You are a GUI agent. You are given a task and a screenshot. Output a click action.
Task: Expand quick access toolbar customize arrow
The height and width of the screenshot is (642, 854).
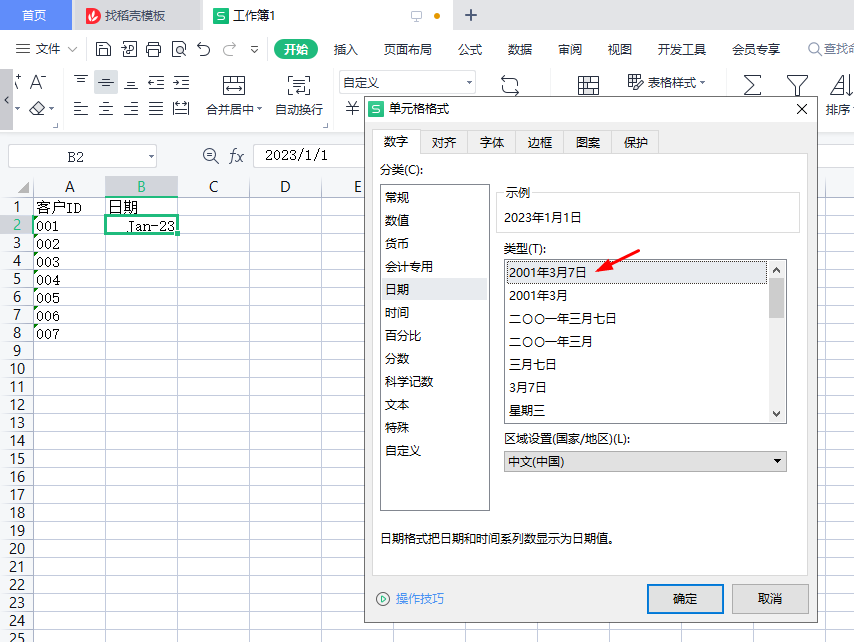click(x=254, y=49)
